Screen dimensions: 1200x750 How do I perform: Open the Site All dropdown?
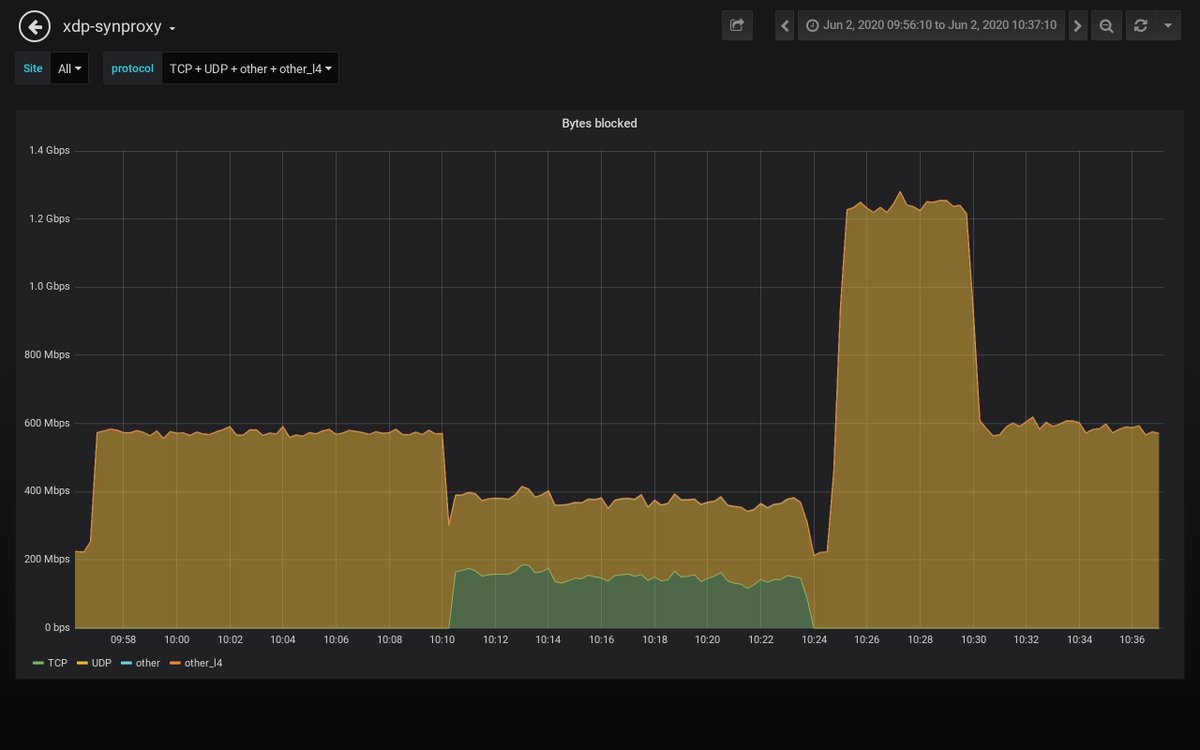(x=68, y=68)
